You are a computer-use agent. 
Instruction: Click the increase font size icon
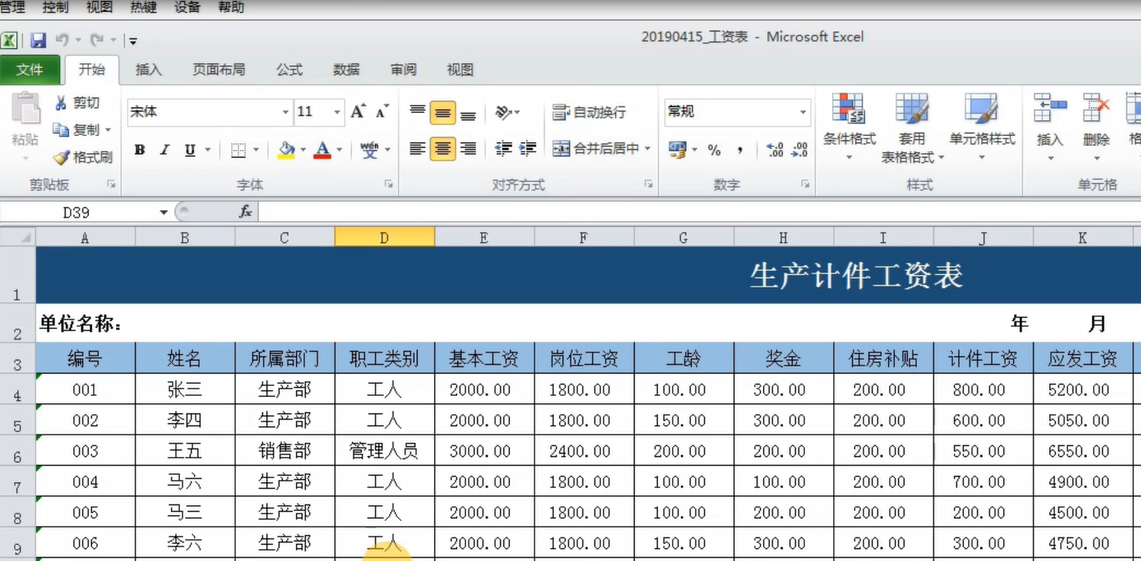pos(357,112)
